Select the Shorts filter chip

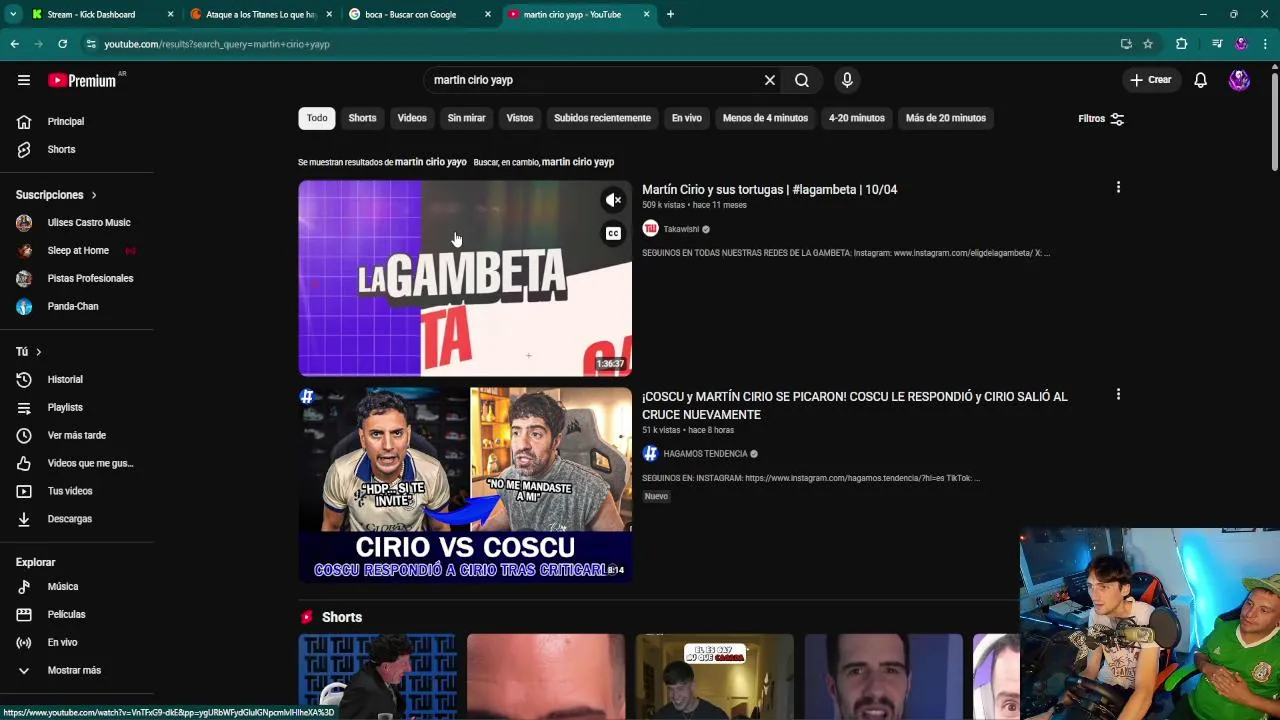coord(362,118)
